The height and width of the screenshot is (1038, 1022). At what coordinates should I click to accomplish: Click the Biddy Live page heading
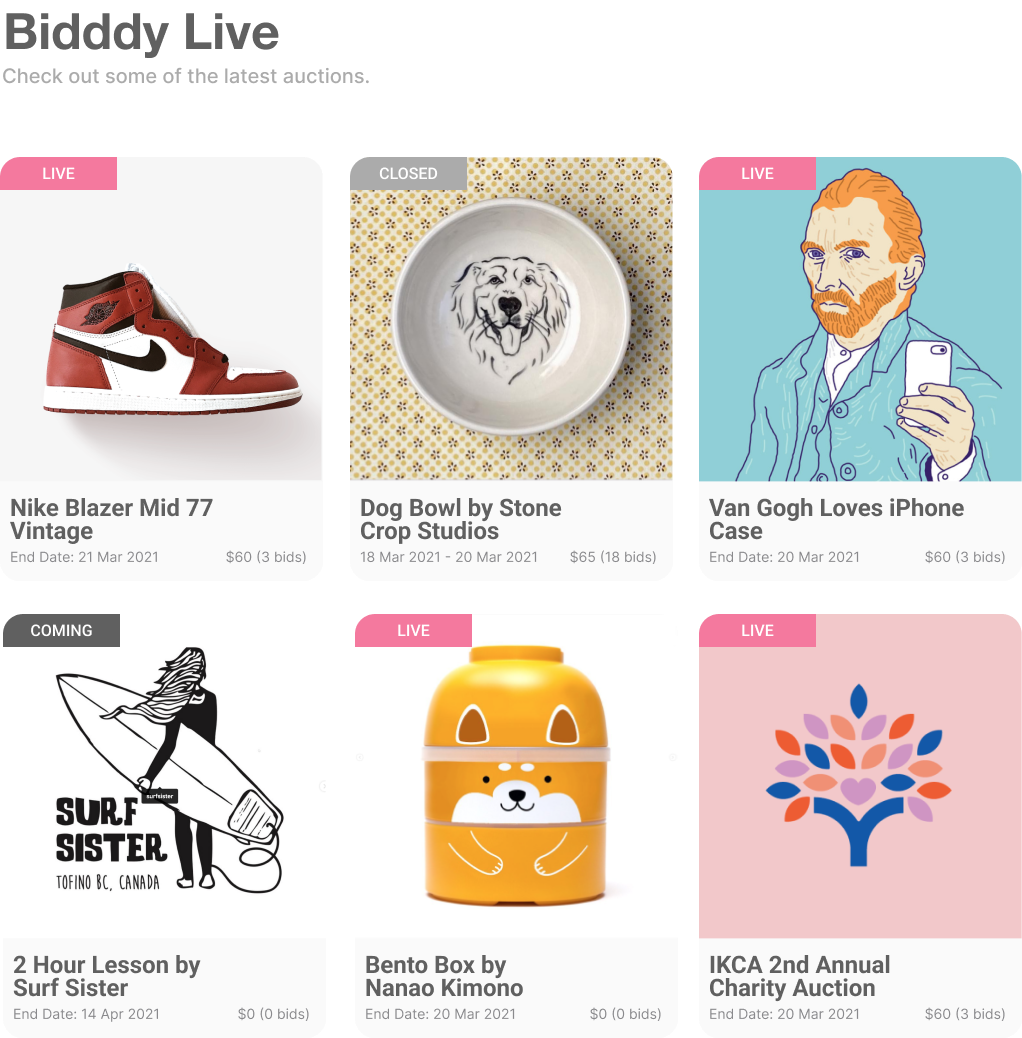(x=142, y=32)
